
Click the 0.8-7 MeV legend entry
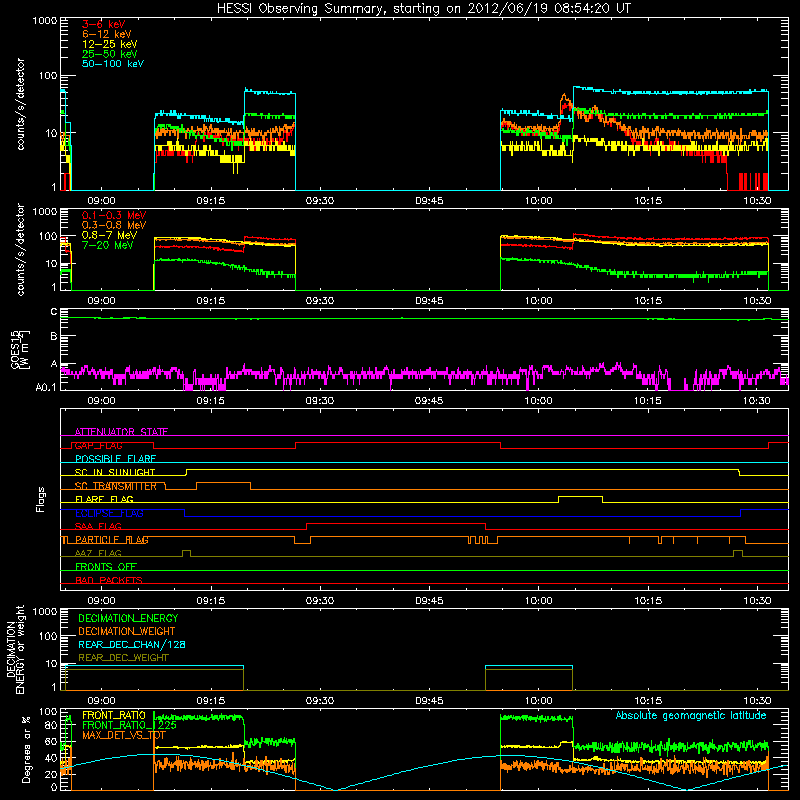coord(109,235)
